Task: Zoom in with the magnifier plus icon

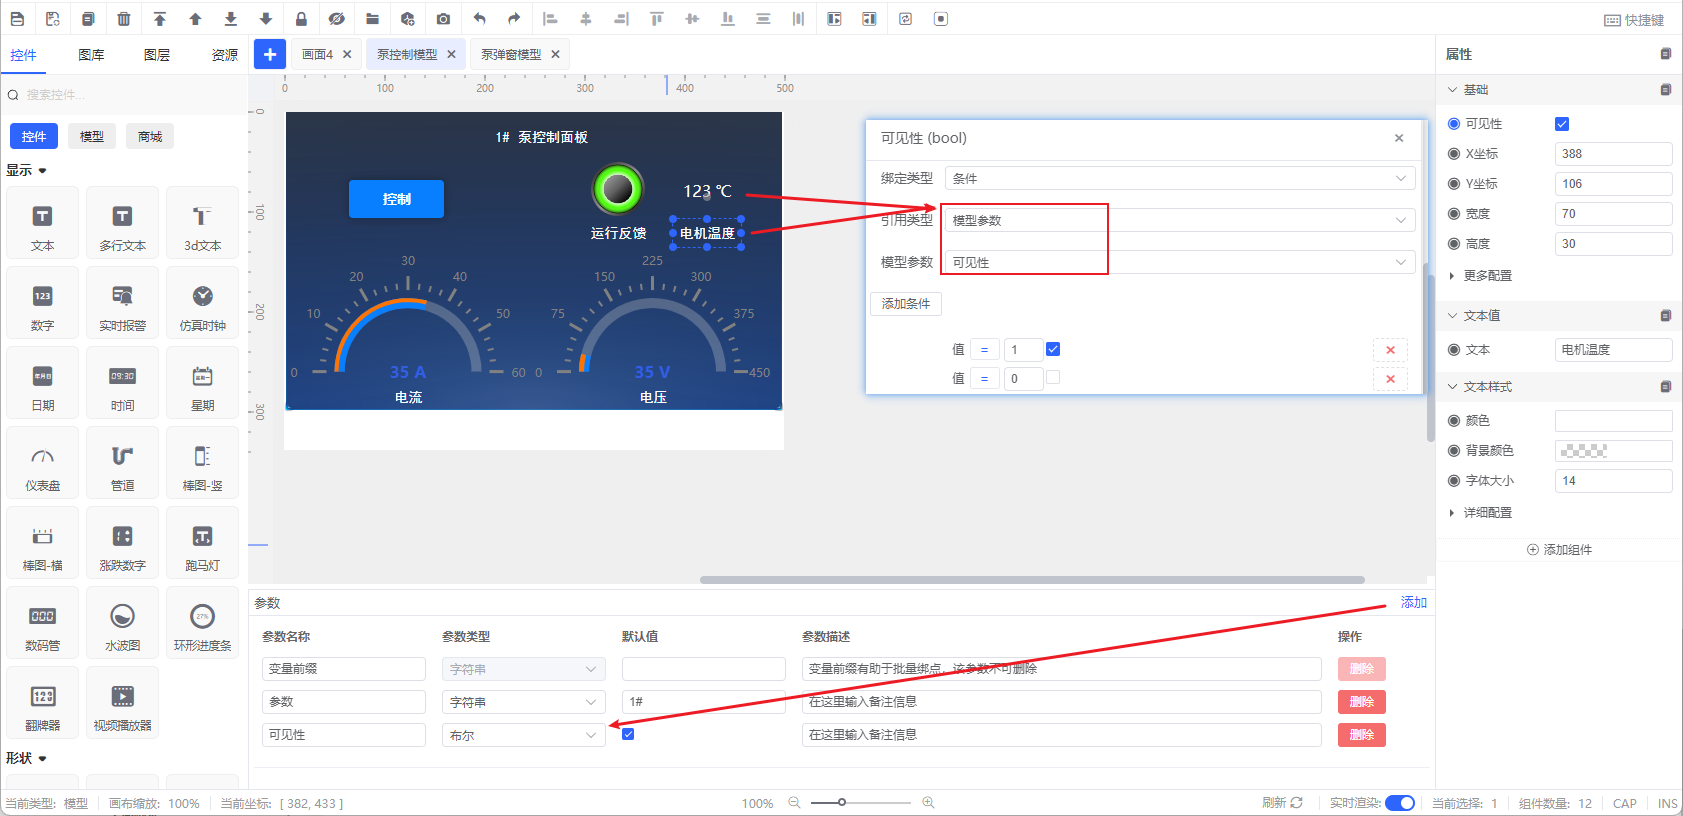Action: (x=928, y=803)
